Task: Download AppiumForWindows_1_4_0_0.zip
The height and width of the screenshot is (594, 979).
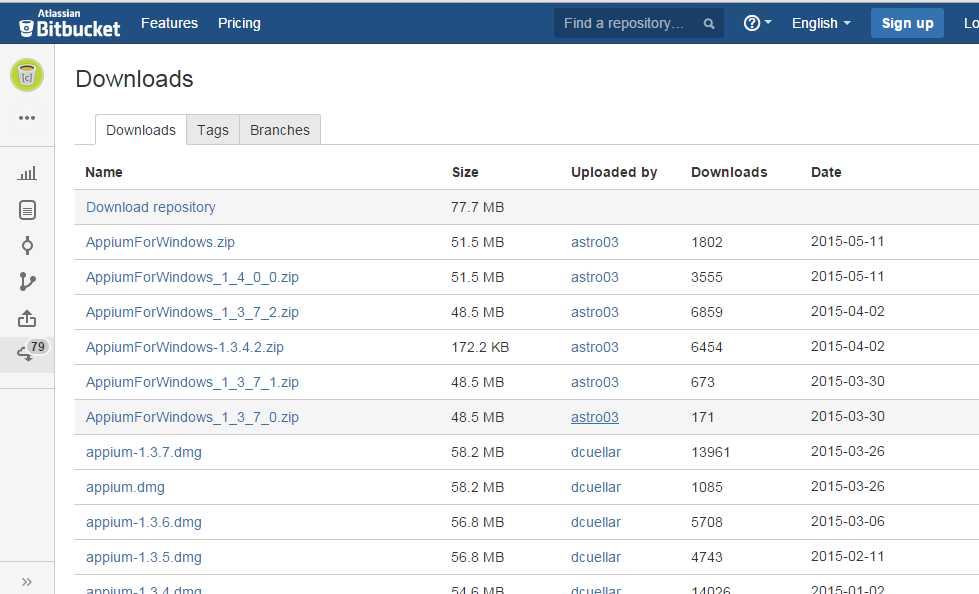Action: pos(192,277)
